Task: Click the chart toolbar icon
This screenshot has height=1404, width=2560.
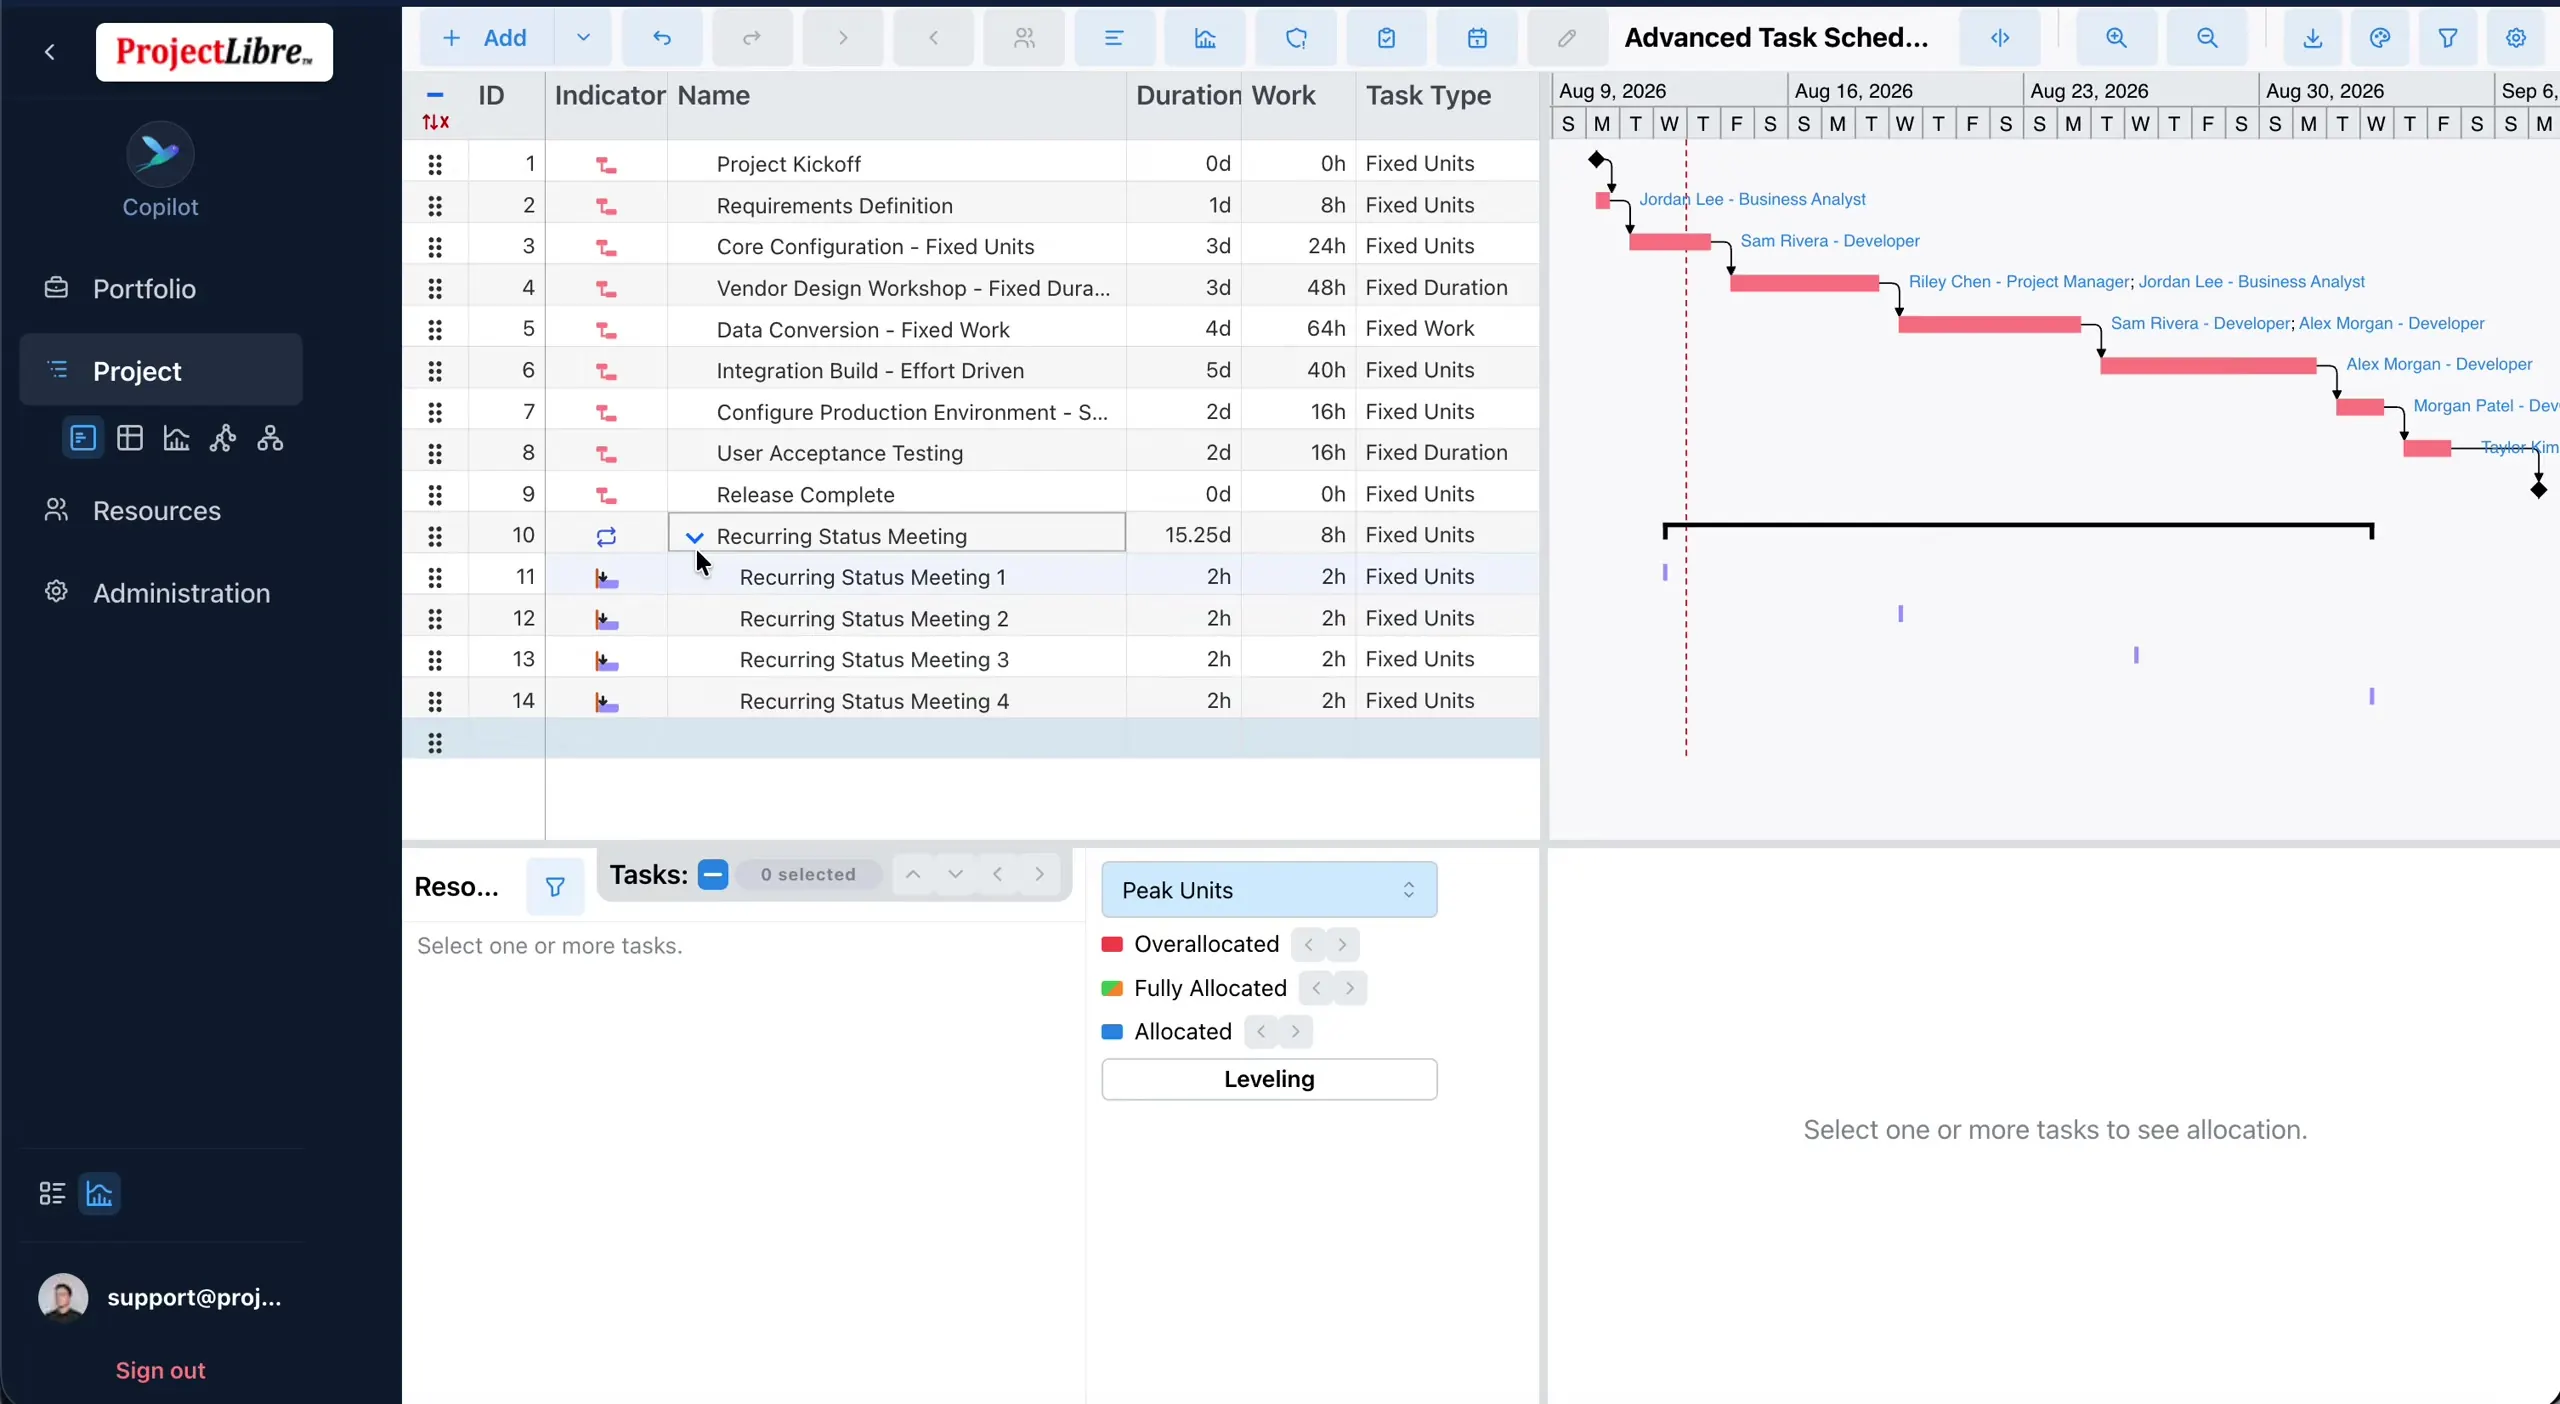Action: pos(1205,38)
